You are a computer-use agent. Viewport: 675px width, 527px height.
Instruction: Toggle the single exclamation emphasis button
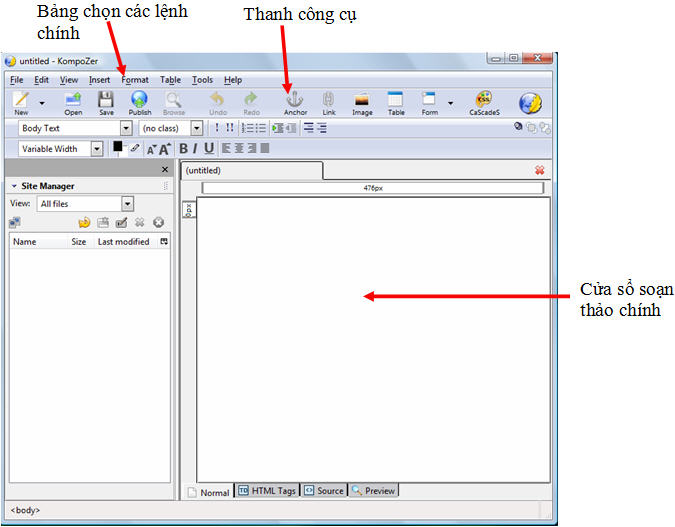pos(217,127)
